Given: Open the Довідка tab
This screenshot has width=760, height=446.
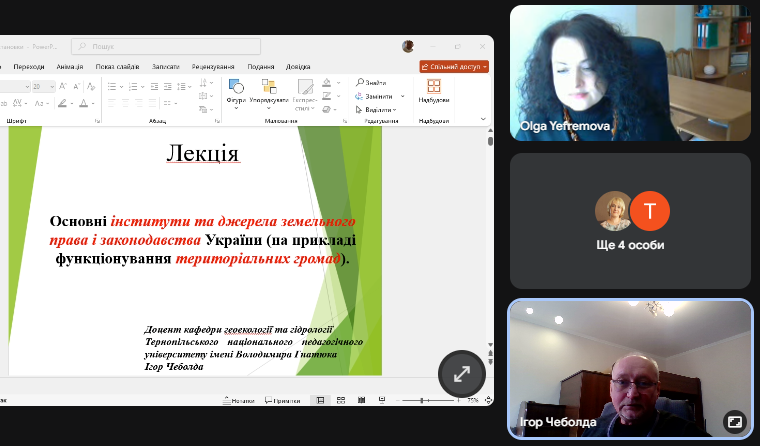Looking at the screenshot, I should click(298, 66).
